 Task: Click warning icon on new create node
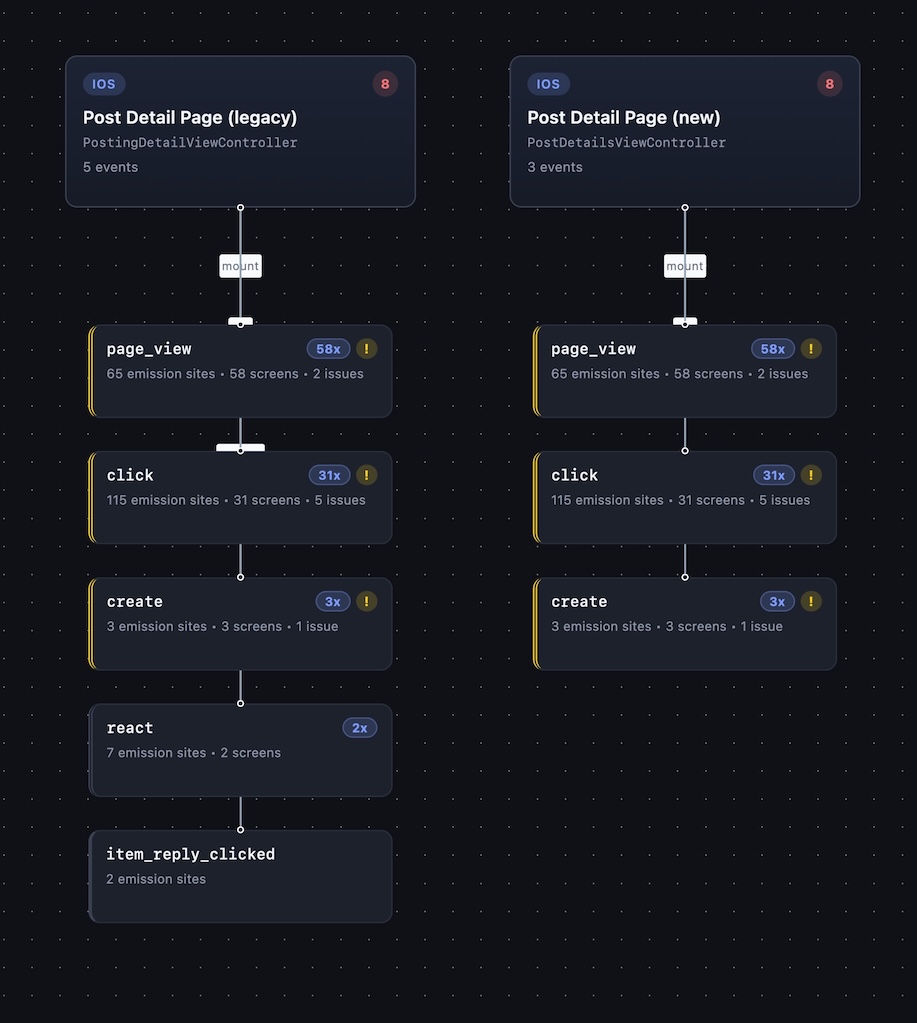click(x=811, y=602)
